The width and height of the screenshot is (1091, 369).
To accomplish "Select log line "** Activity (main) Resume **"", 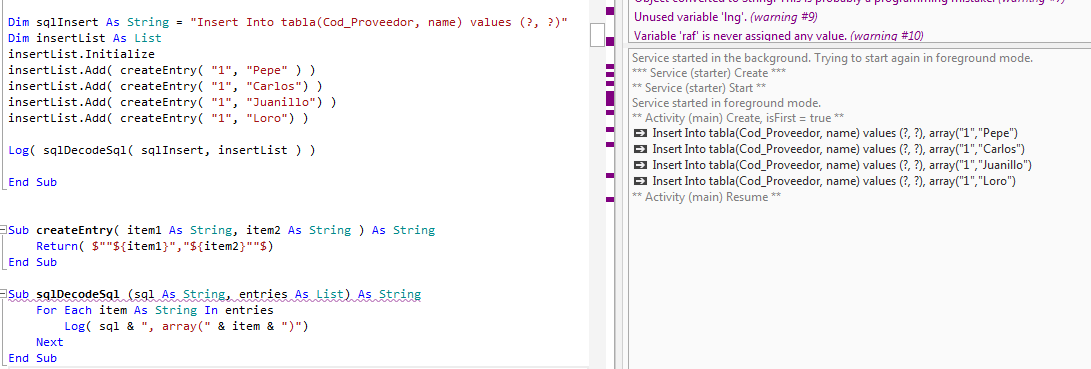I will pos(706,197).
